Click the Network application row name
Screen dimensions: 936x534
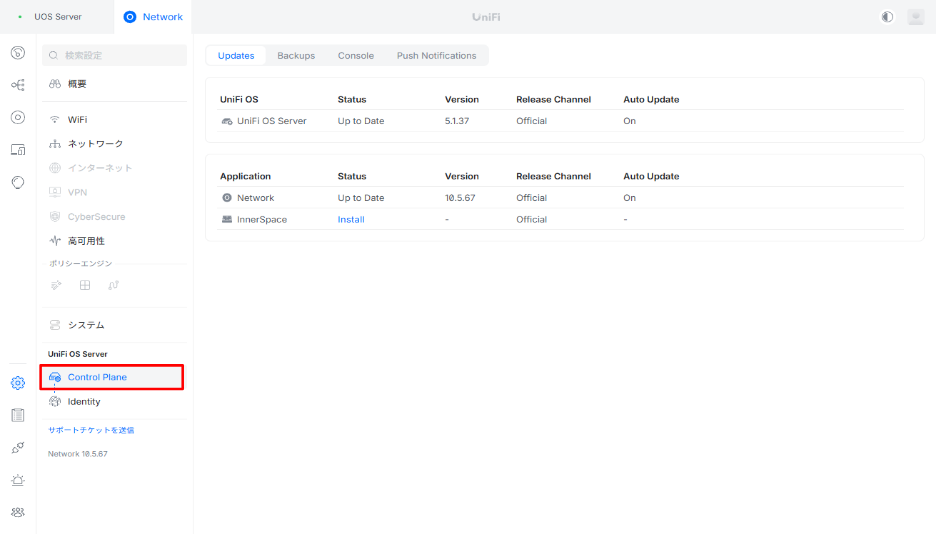[x=255, y=197]
